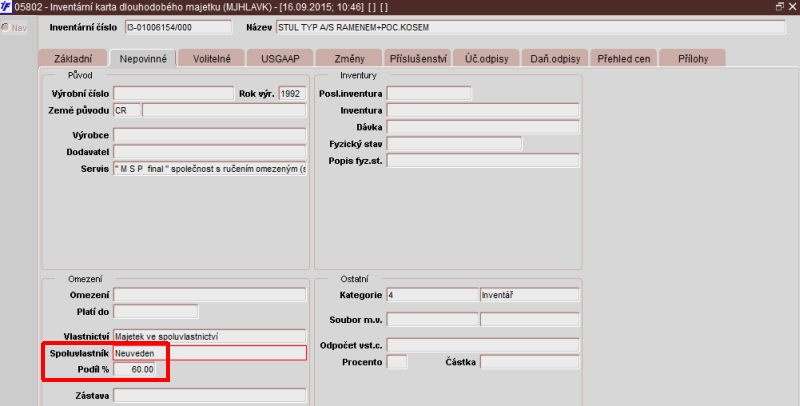Click the Výrobce field
Viewport: 800px width, 406px height.
pyautogui.click(x=210, y=135)
